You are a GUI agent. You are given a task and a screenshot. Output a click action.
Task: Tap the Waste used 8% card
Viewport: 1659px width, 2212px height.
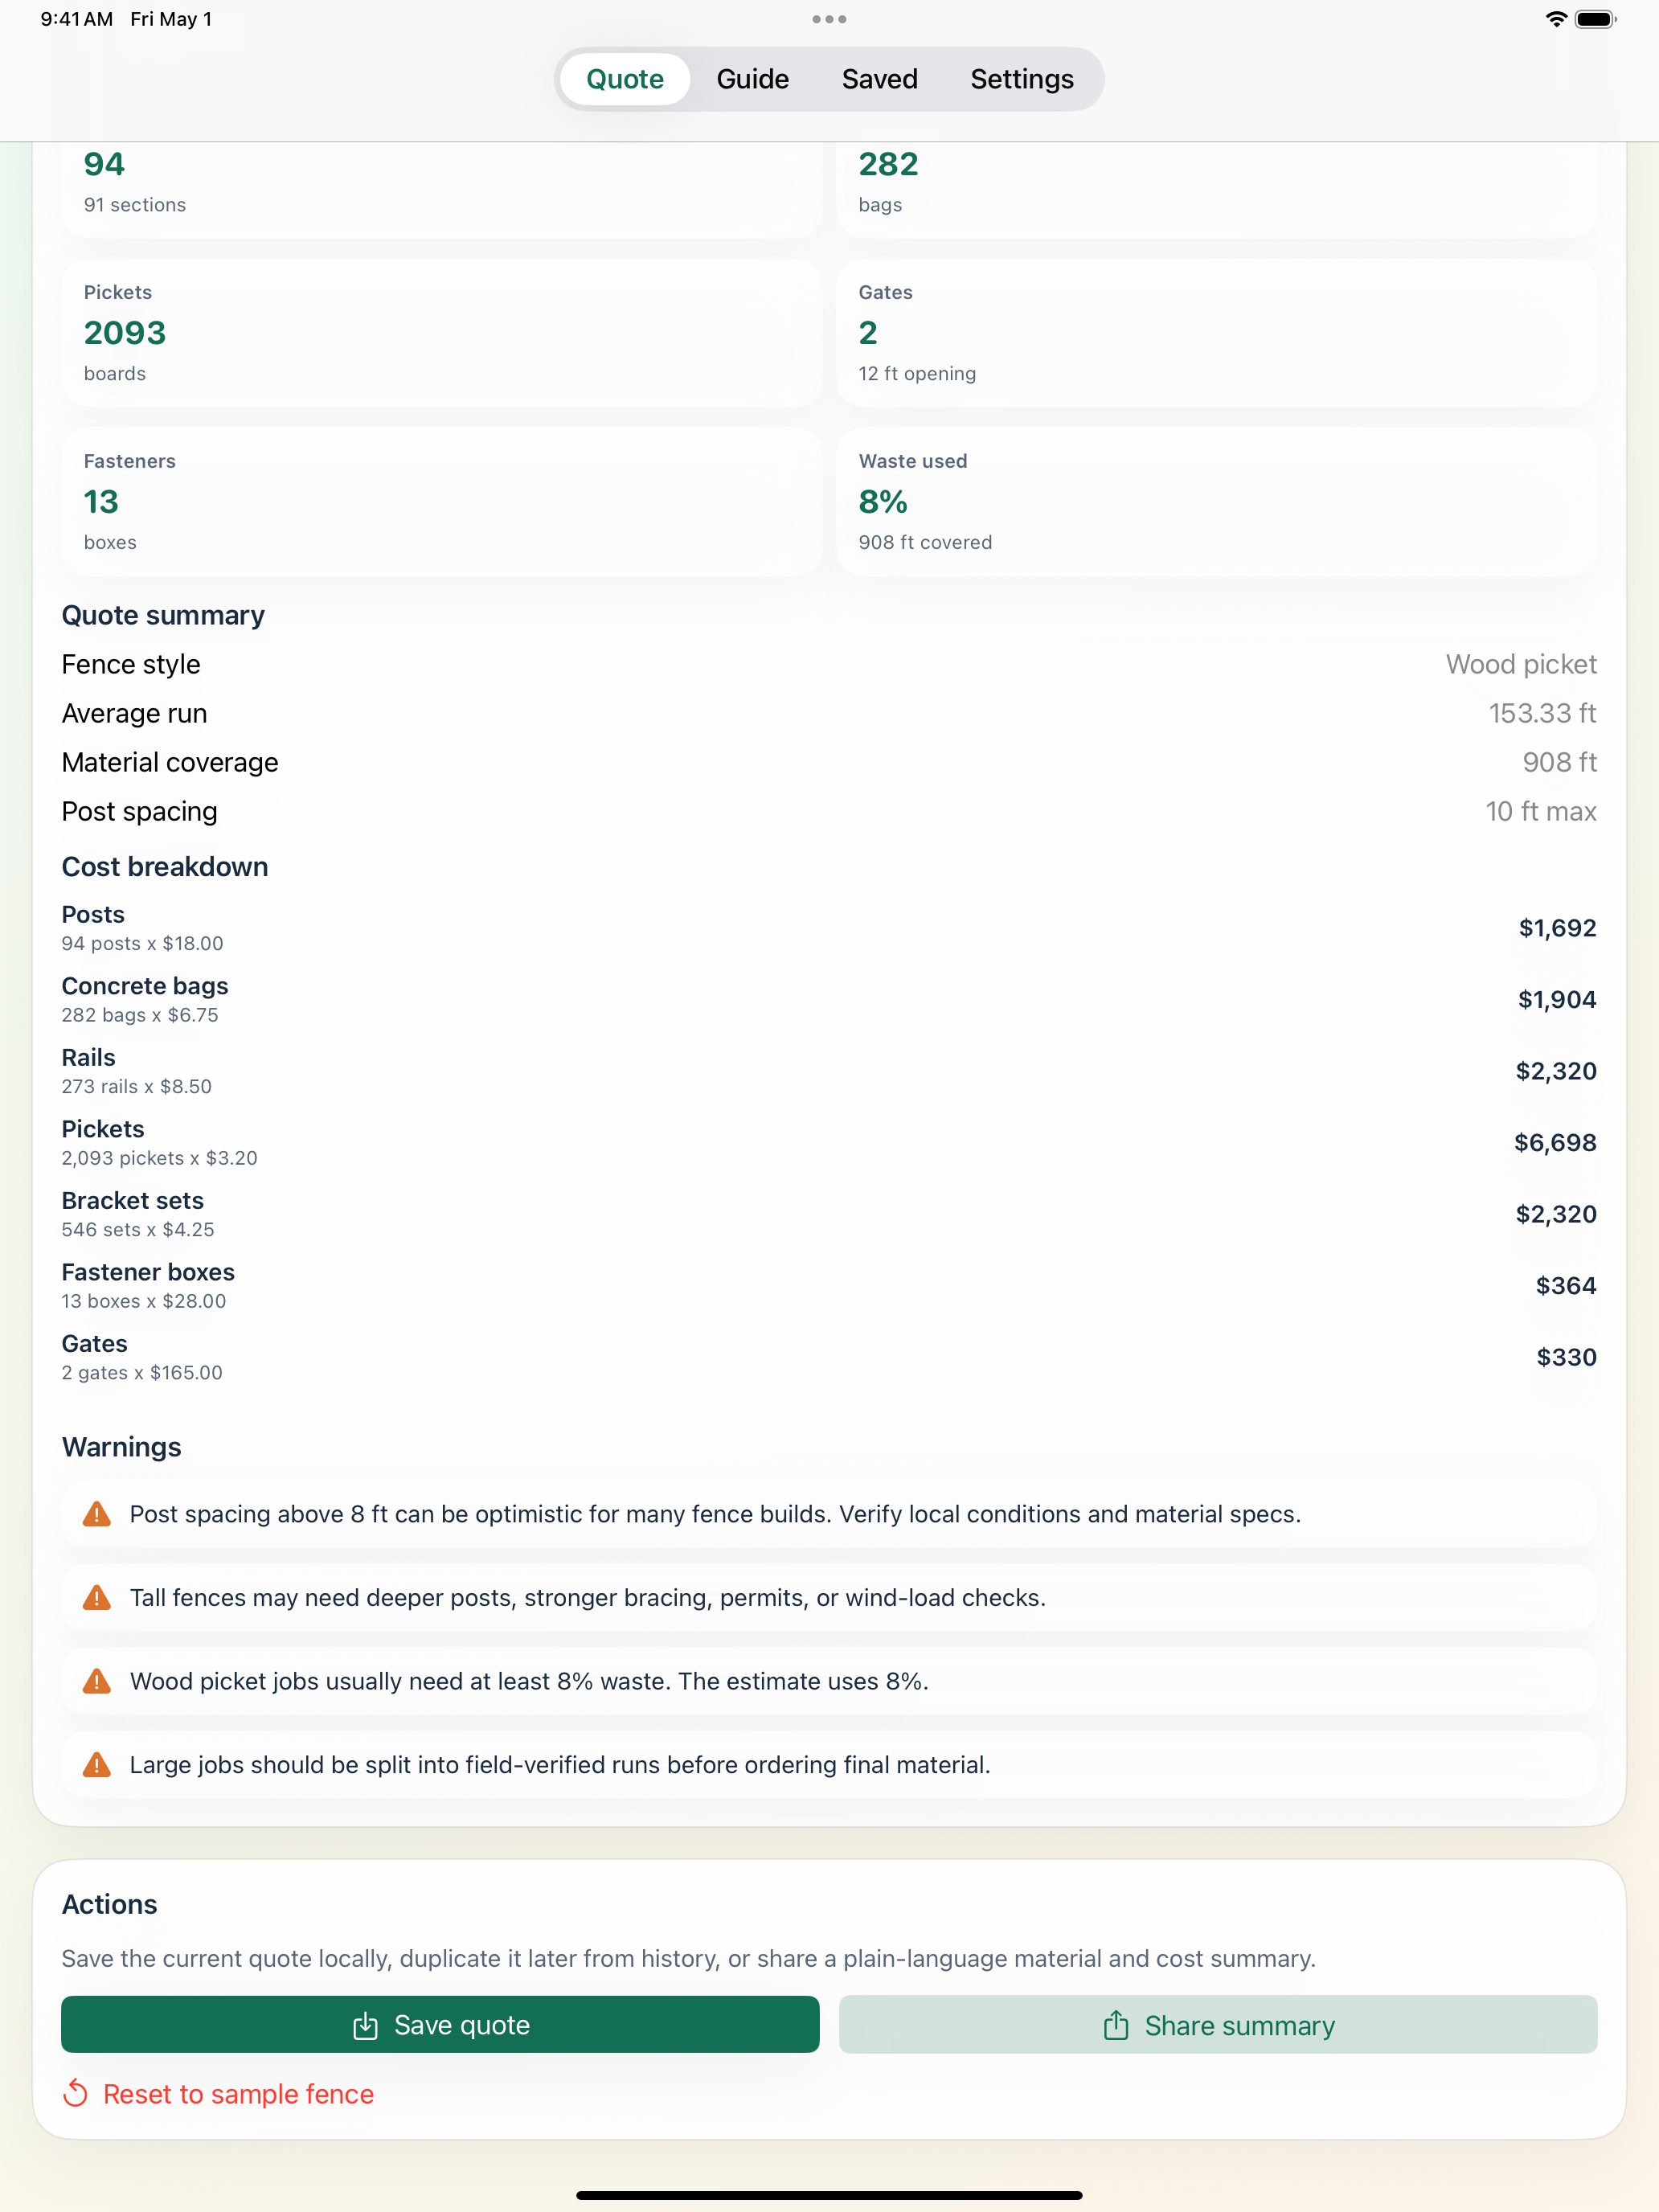pos(1216,502)
